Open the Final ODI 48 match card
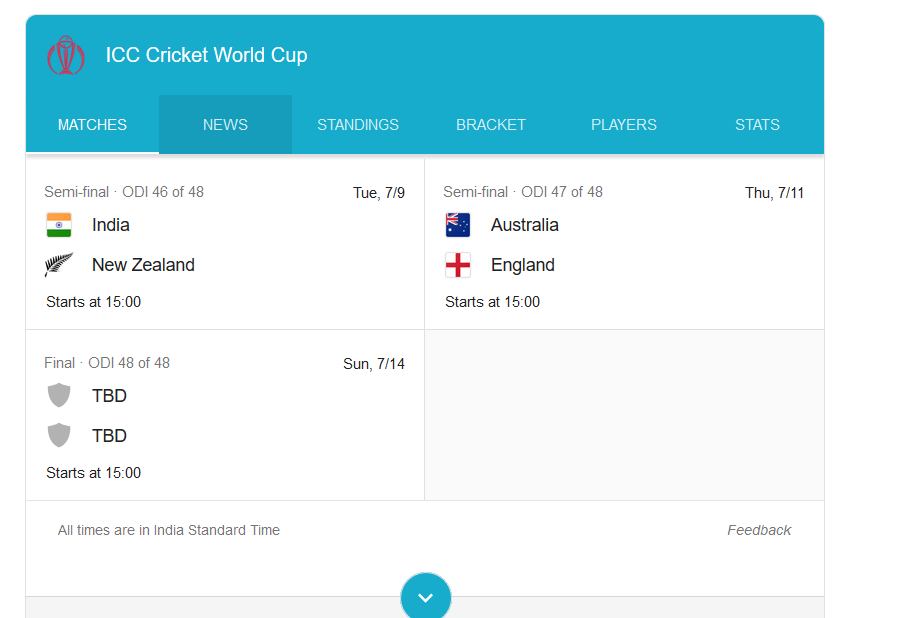The height and width of the screenshot is (618, 904). [225, 415]
